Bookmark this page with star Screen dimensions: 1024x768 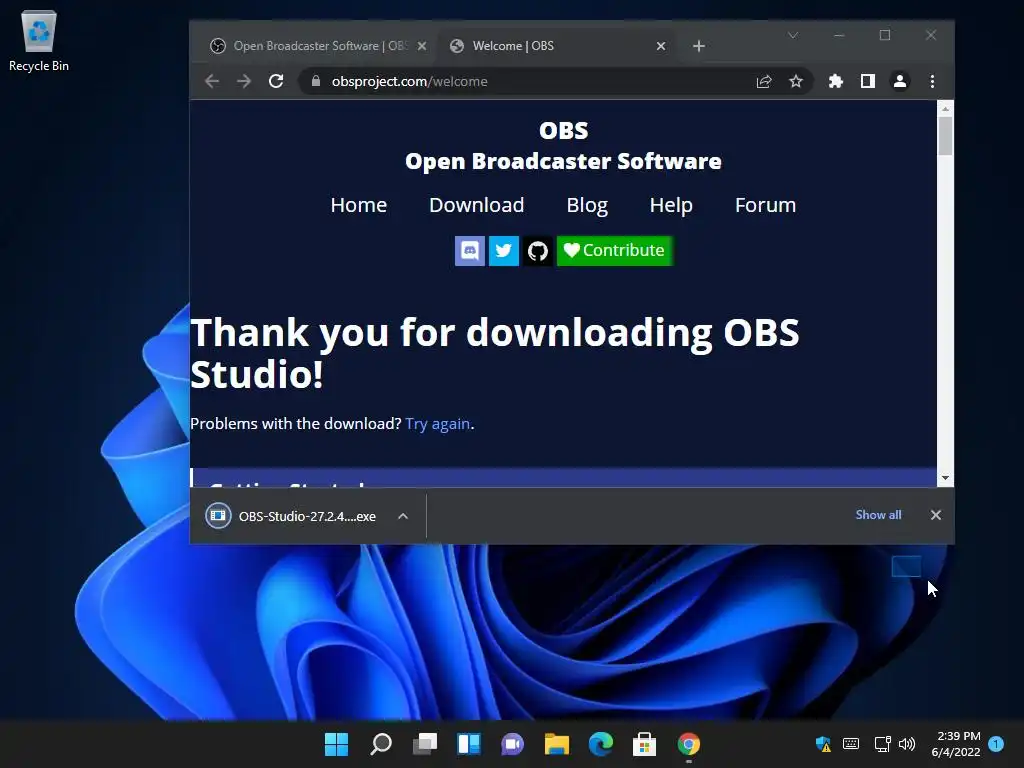tap(795, 81)
